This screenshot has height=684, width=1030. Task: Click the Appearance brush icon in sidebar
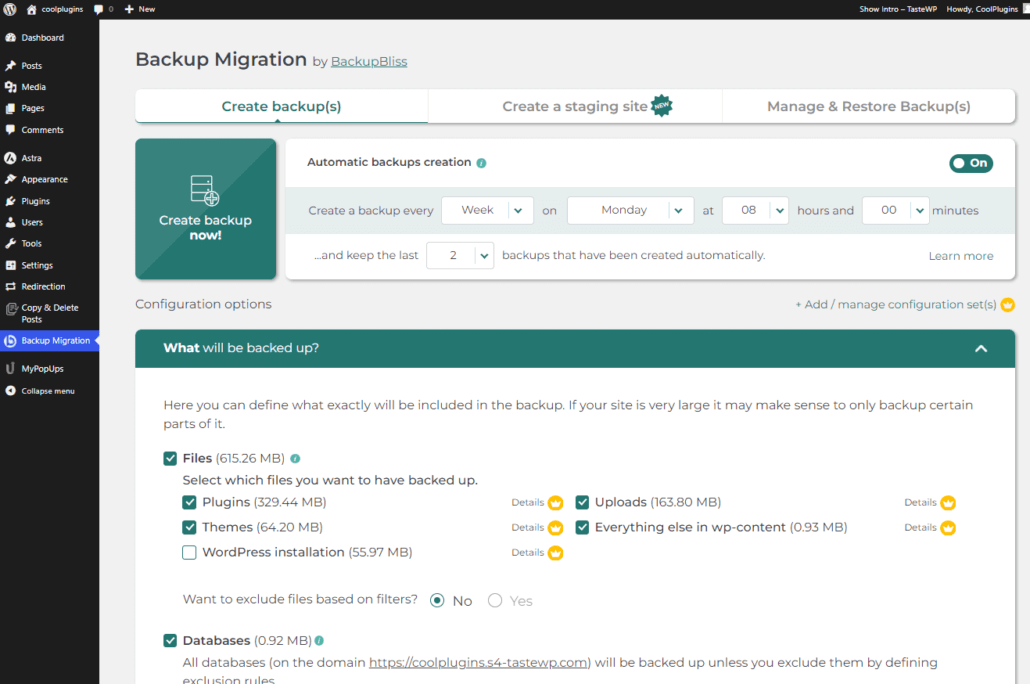(x=11, y=179)
